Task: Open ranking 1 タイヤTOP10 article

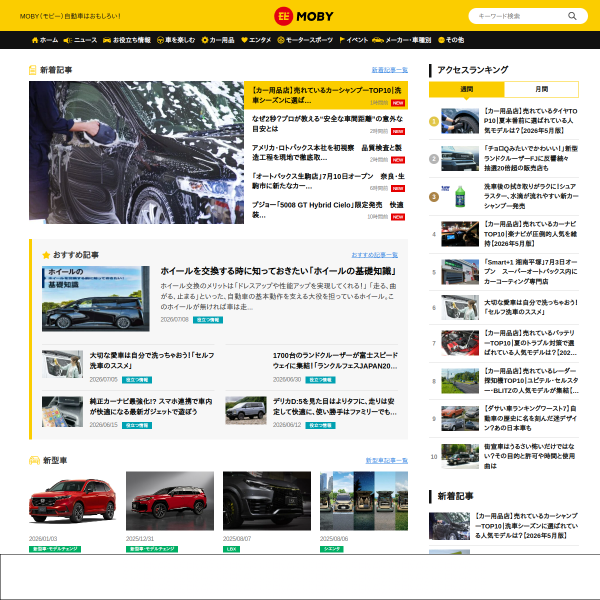Action: [530, 121]
